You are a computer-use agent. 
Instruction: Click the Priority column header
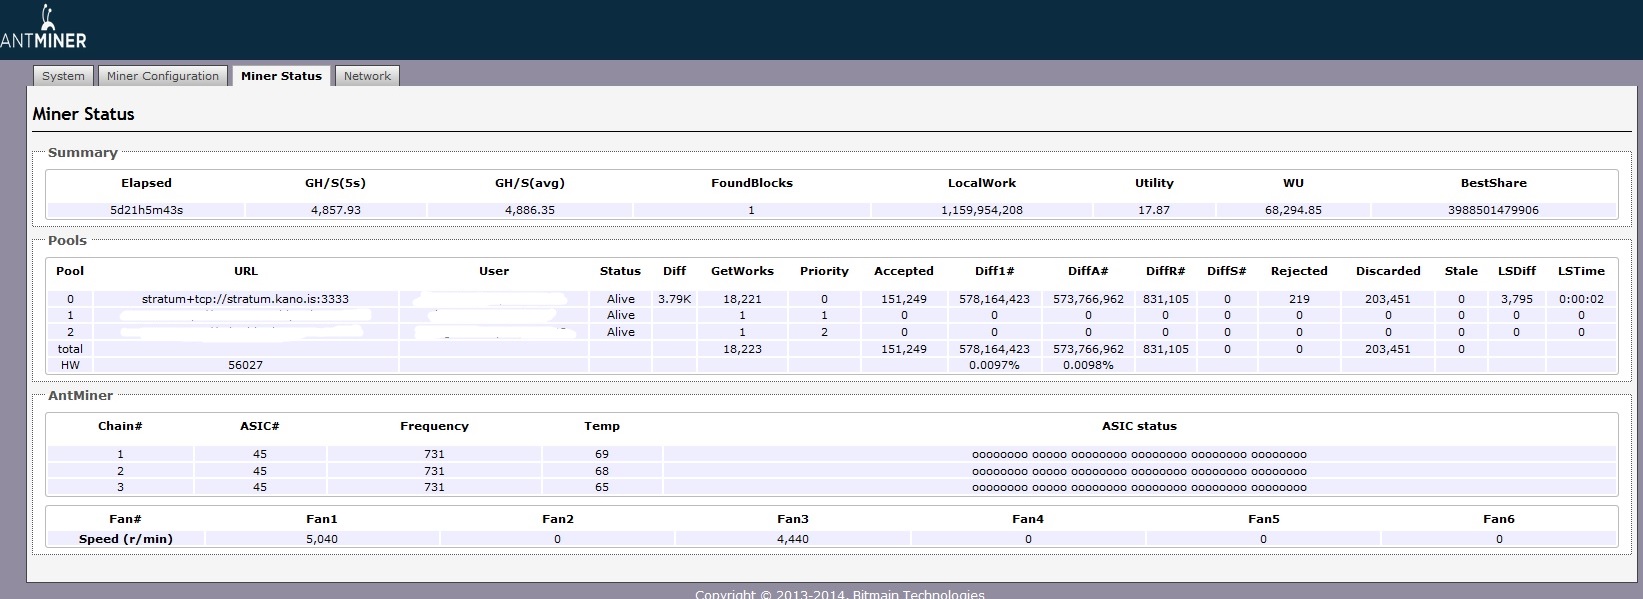coord(824,271)
